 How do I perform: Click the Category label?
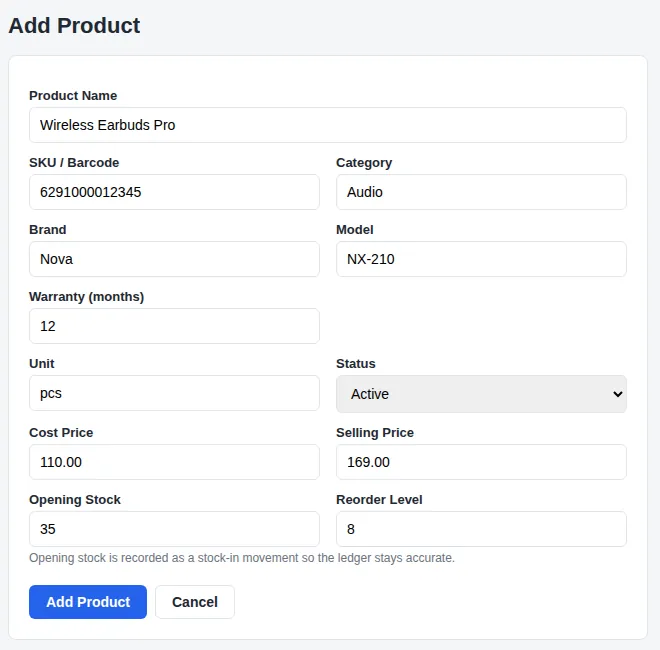[364, 163]
